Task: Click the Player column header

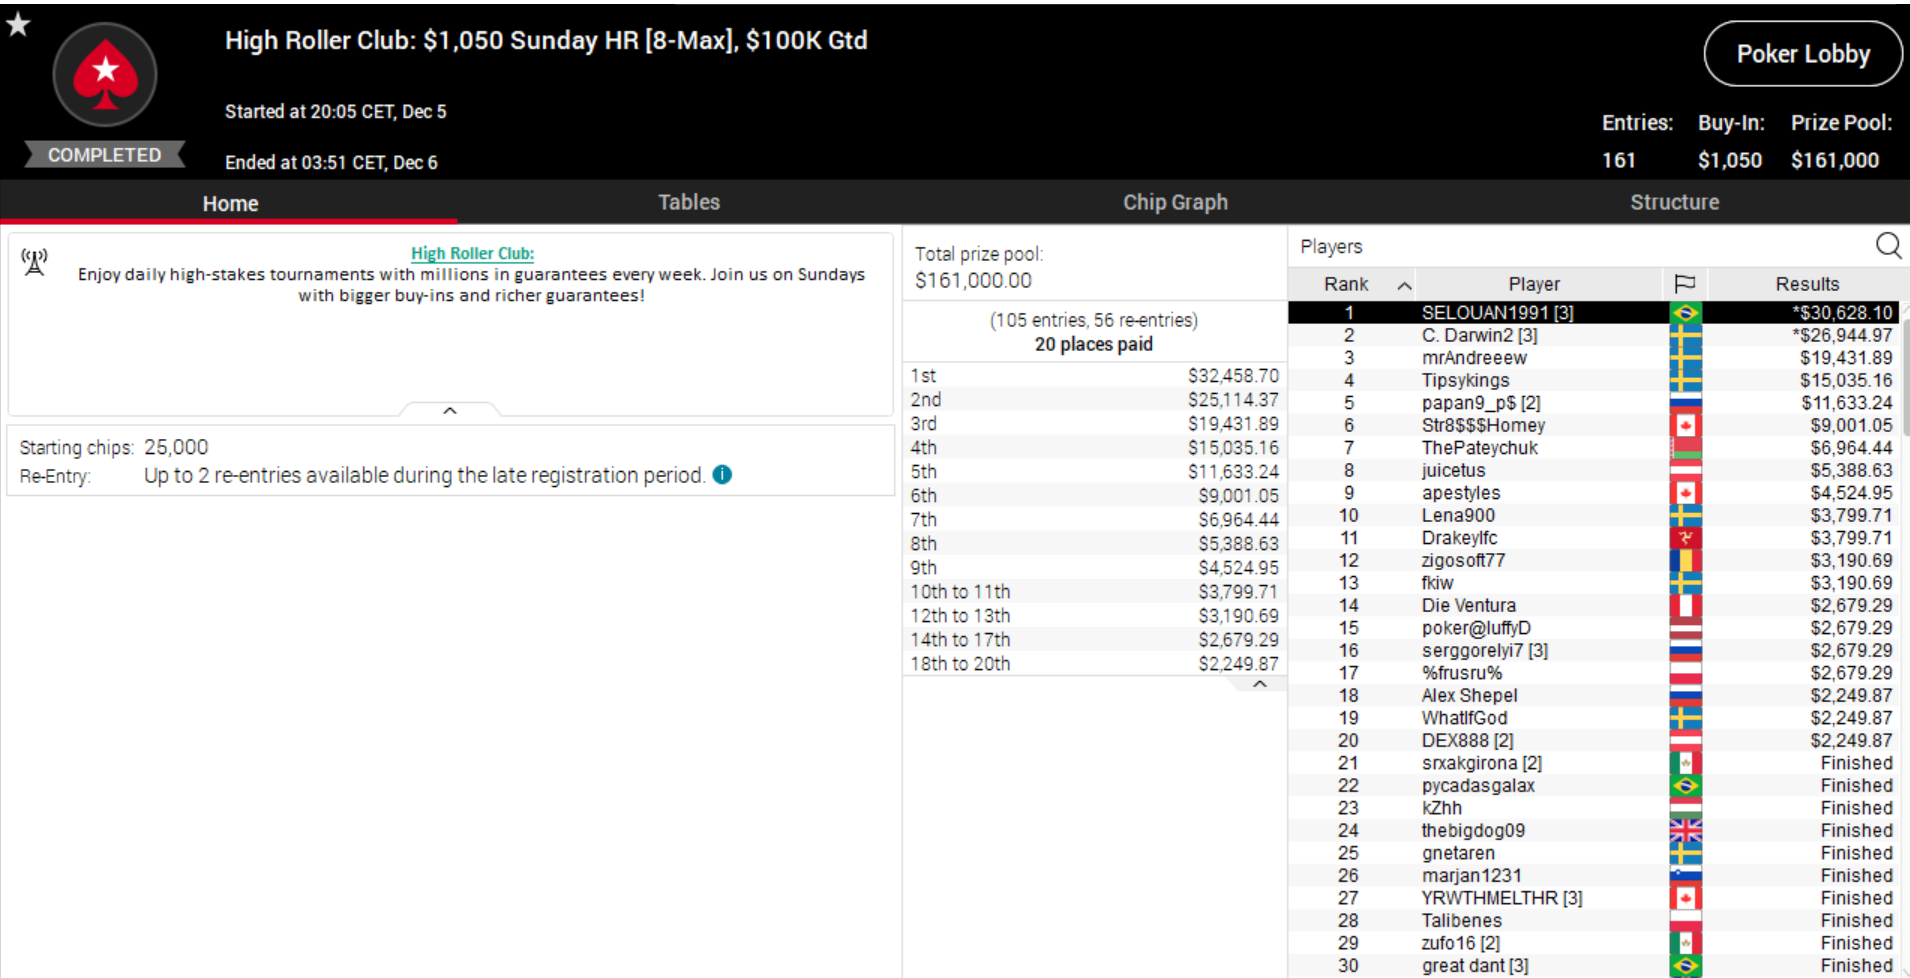Action: pyautogui.click(x=1533, y=284)
